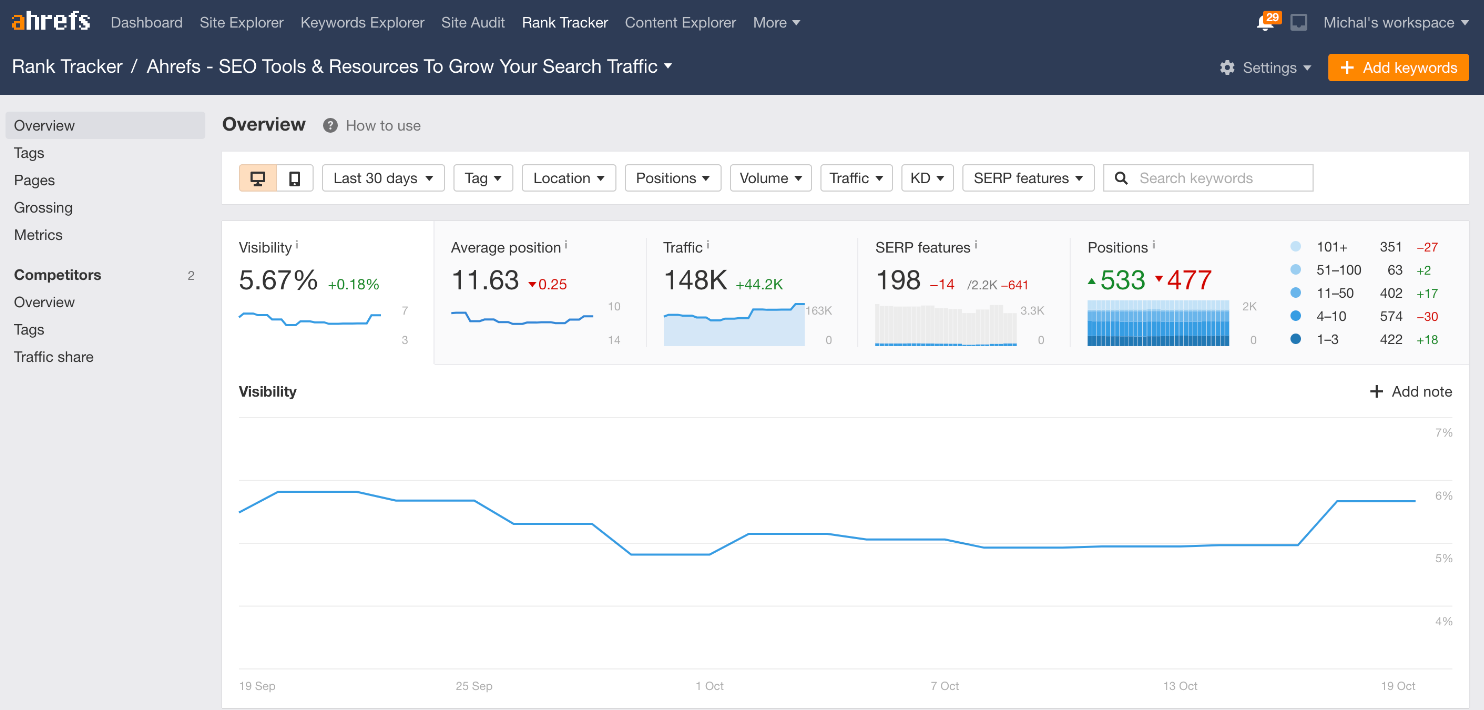Click the display icon beside the bell

point(1299,22)
